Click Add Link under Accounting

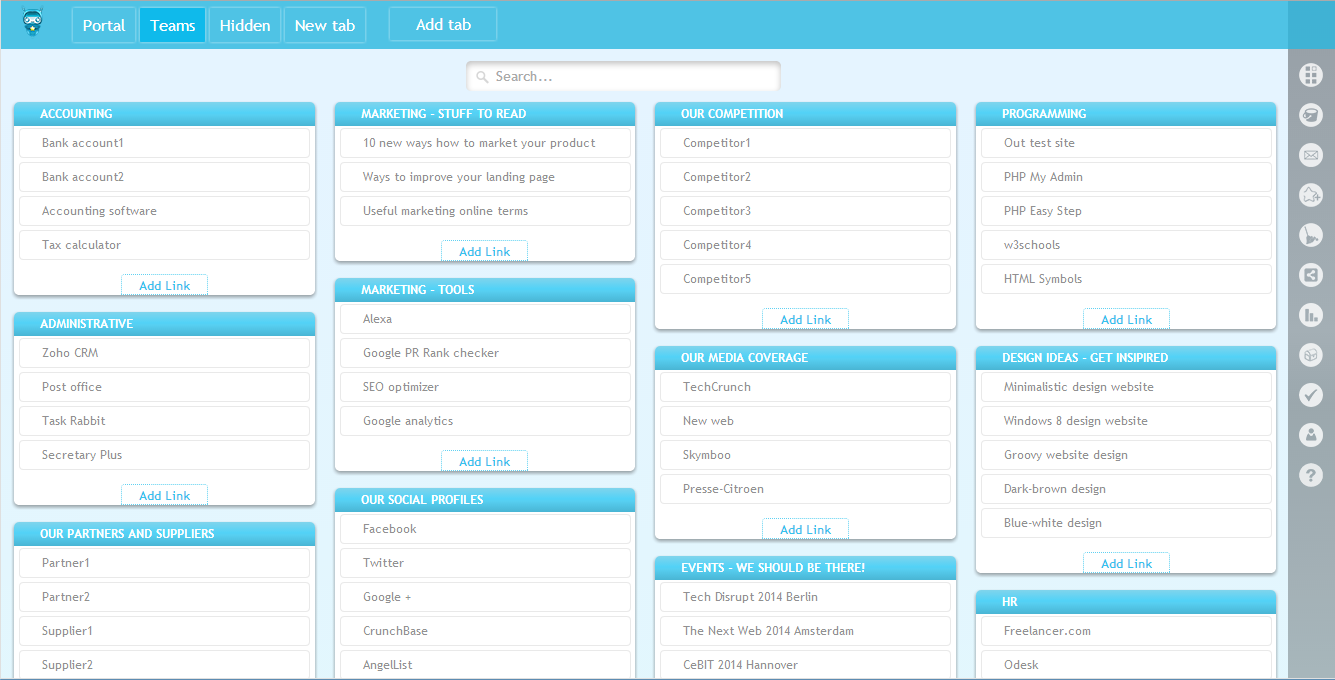(164, 286)
